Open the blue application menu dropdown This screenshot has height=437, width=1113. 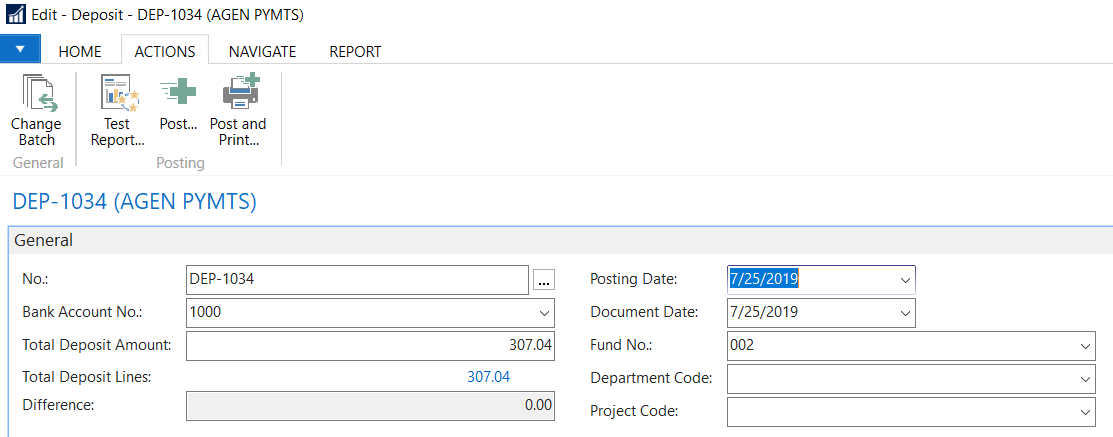point(20,49)
